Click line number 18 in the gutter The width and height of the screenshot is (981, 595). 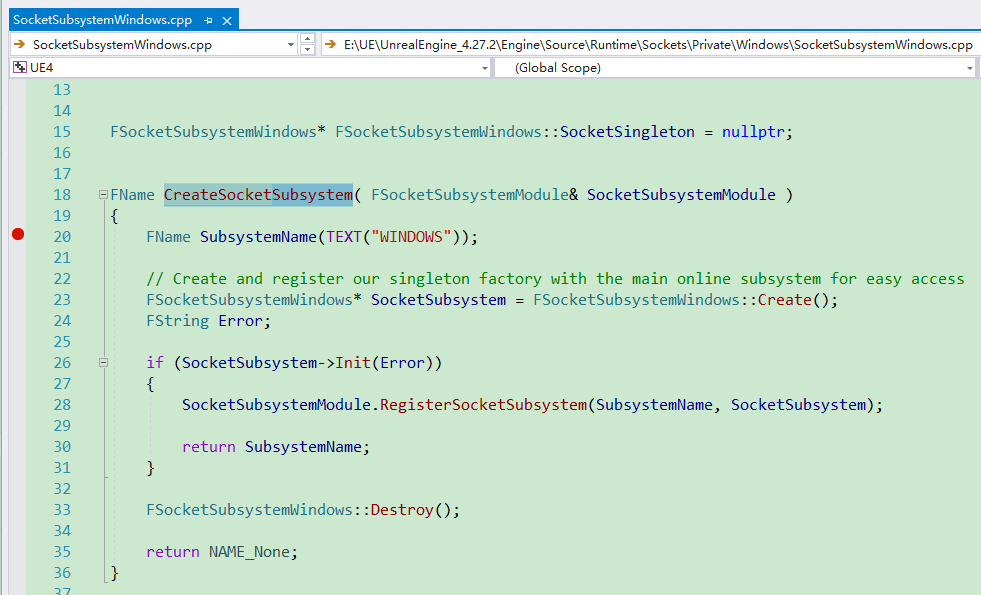click(x=62, y=195)
